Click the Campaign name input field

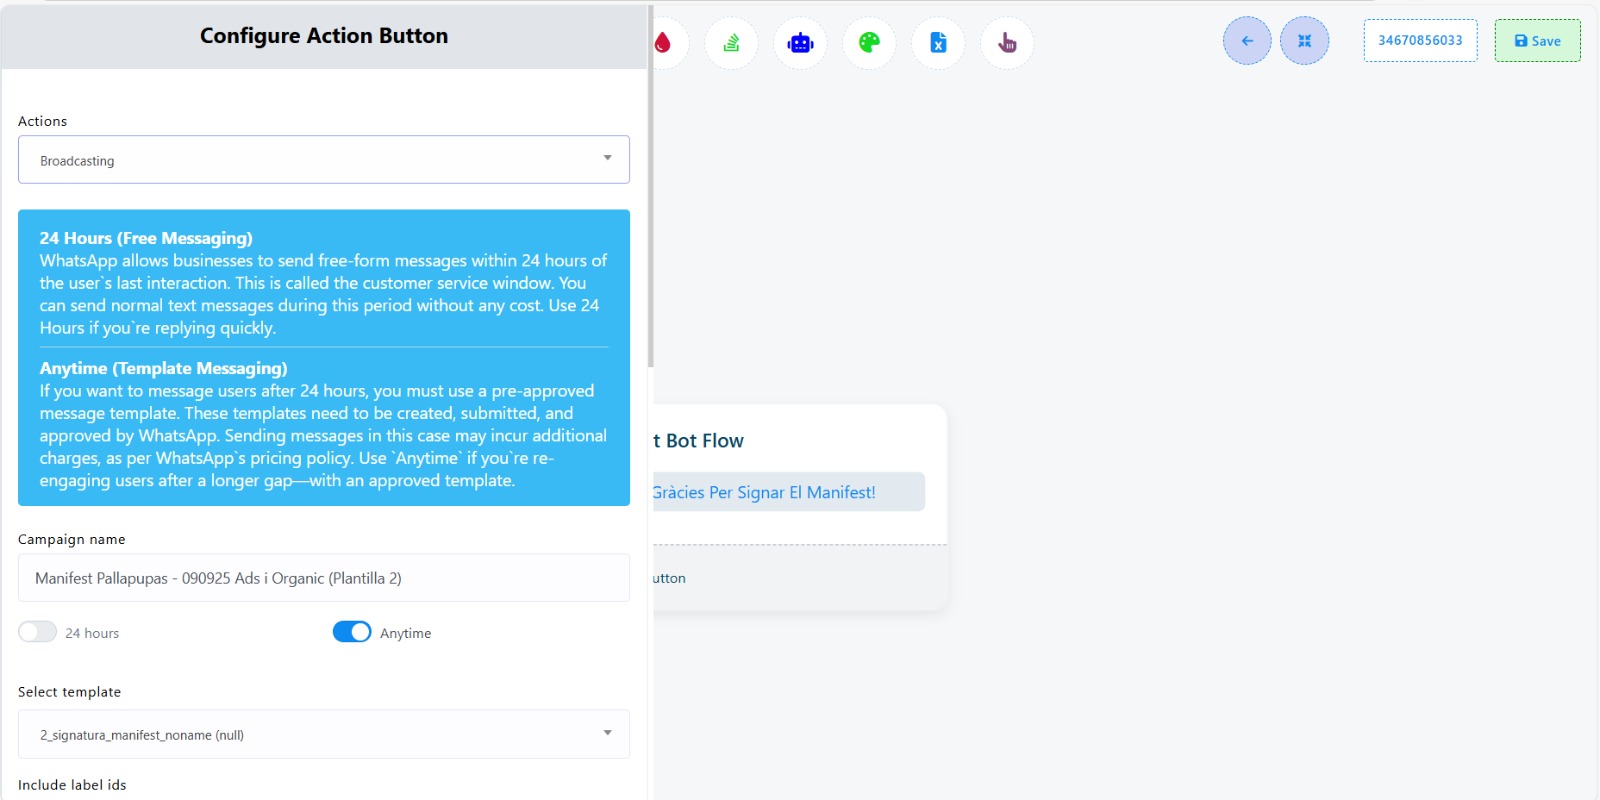[x=324, y=578]
